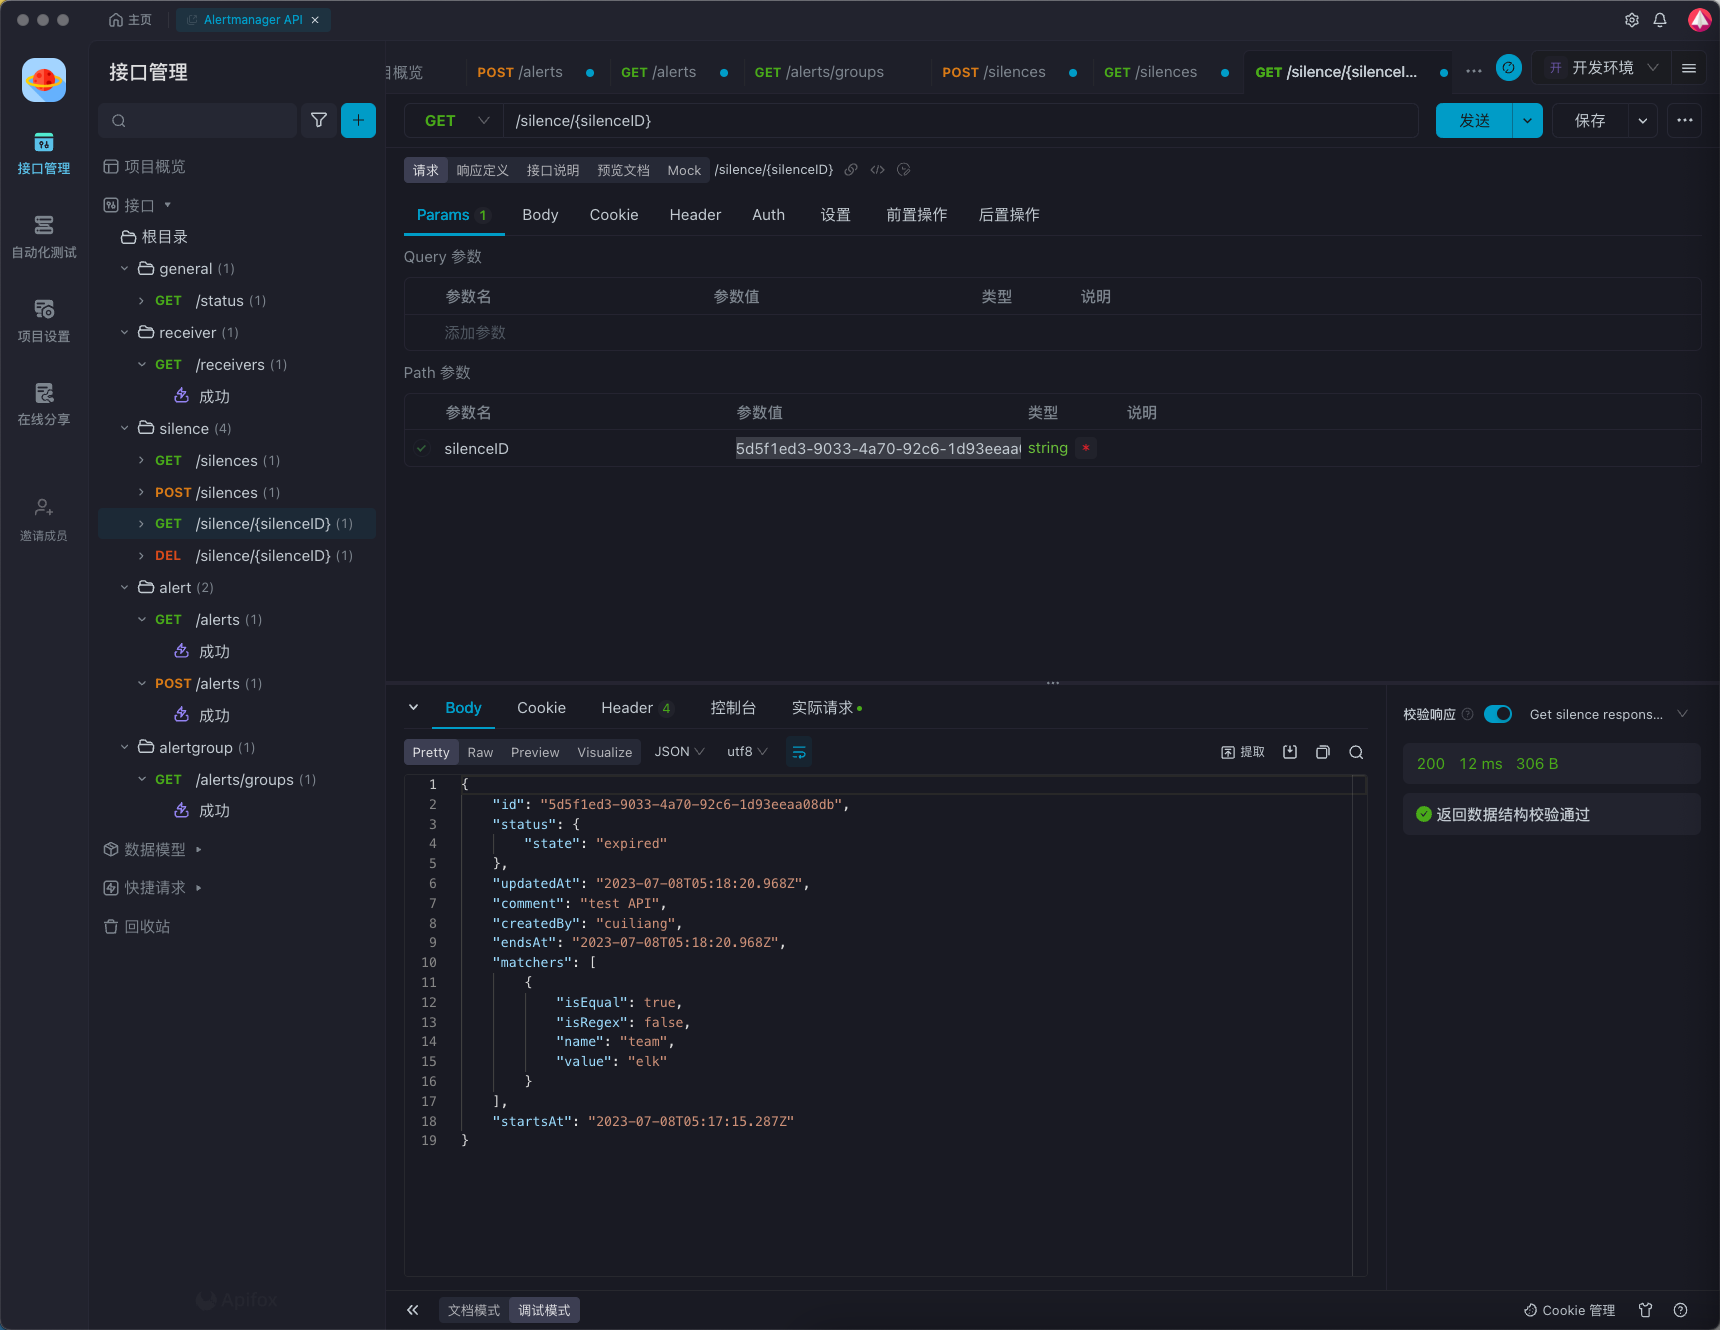1720x1330 pixels.
Task: Toggle the 校验响应 switch off
Action: [1497, 714]
